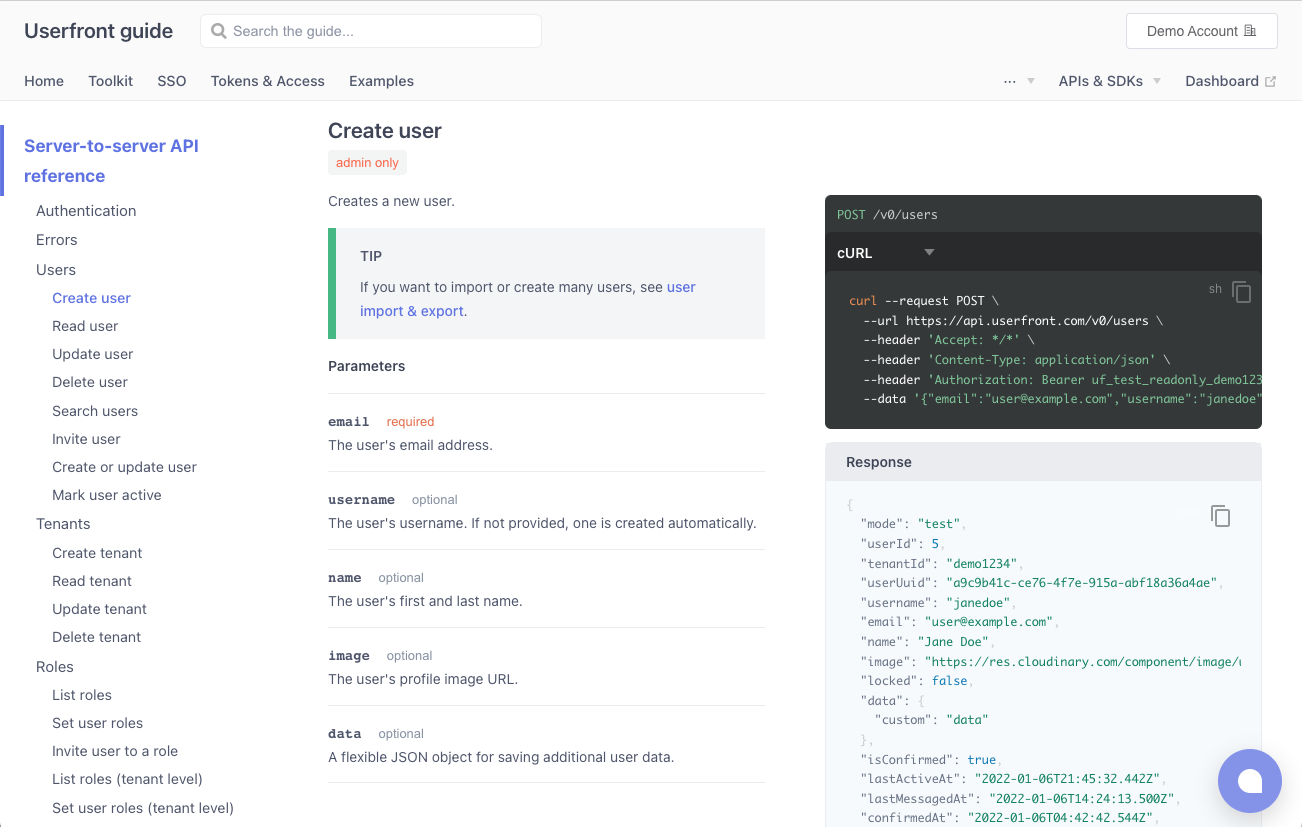Open "List roles" under Roles
Screen dimensions: 1302x827
[84, 694]
